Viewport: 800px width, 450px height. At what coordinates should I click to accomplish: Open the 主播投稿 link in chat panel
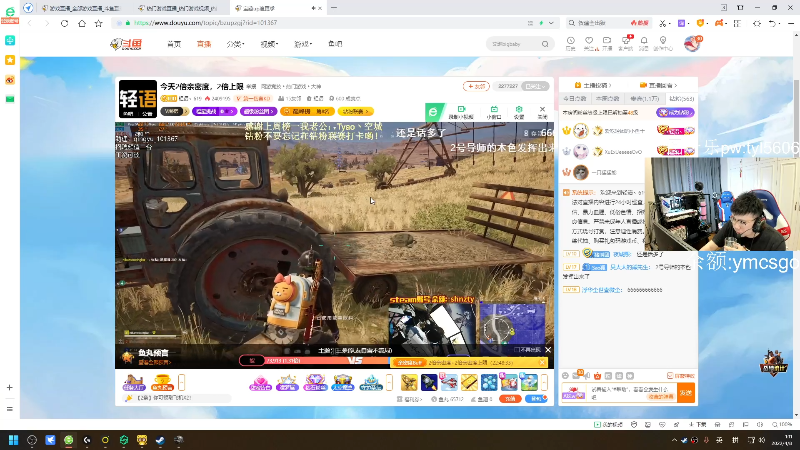pos(592,85)
